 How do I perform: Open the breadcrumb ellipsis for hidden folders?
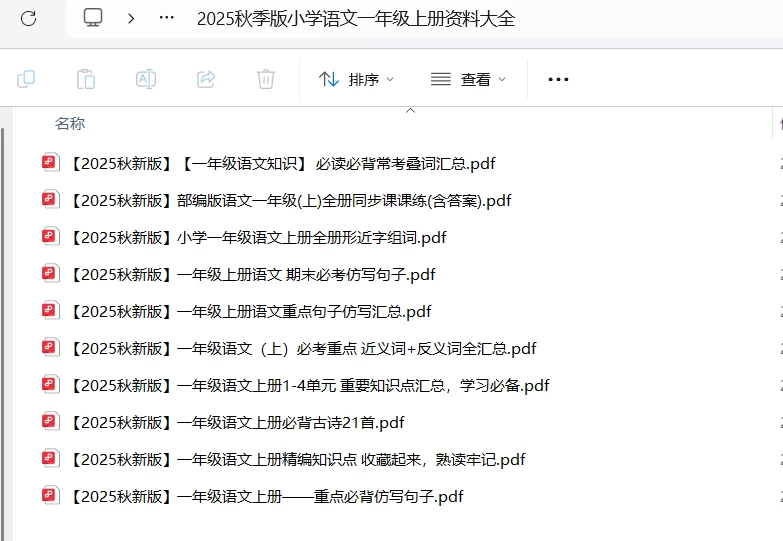click(x=166, y=18)
